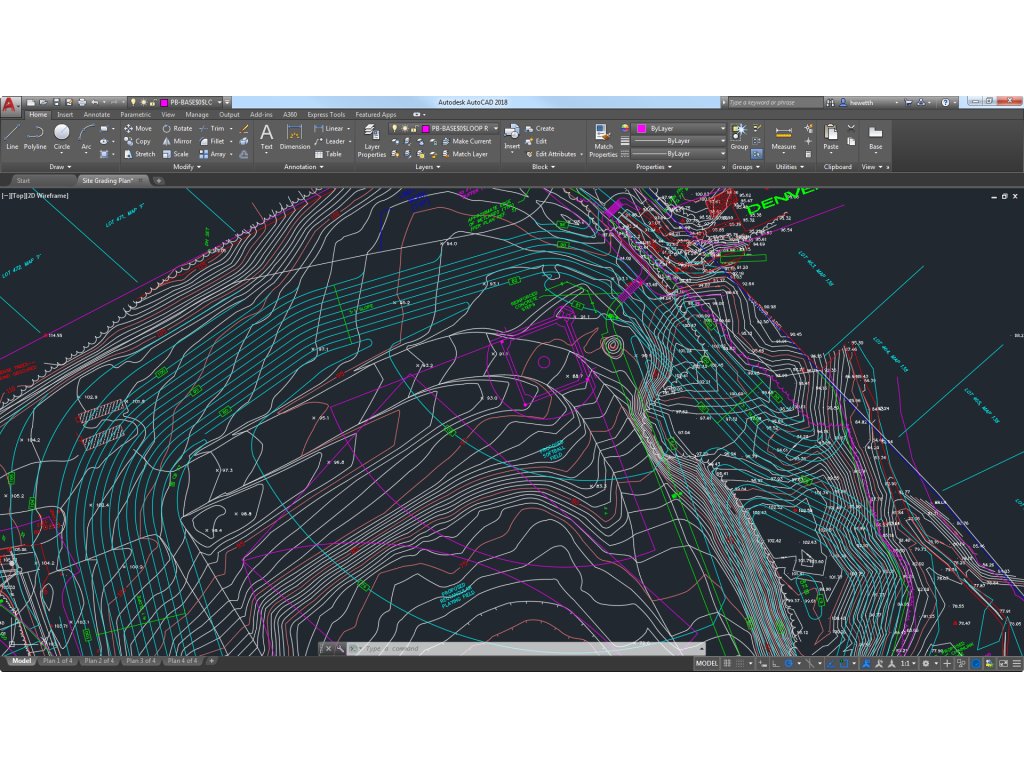Open the Plan 2 of 4 layout tab

click(99, 661)
